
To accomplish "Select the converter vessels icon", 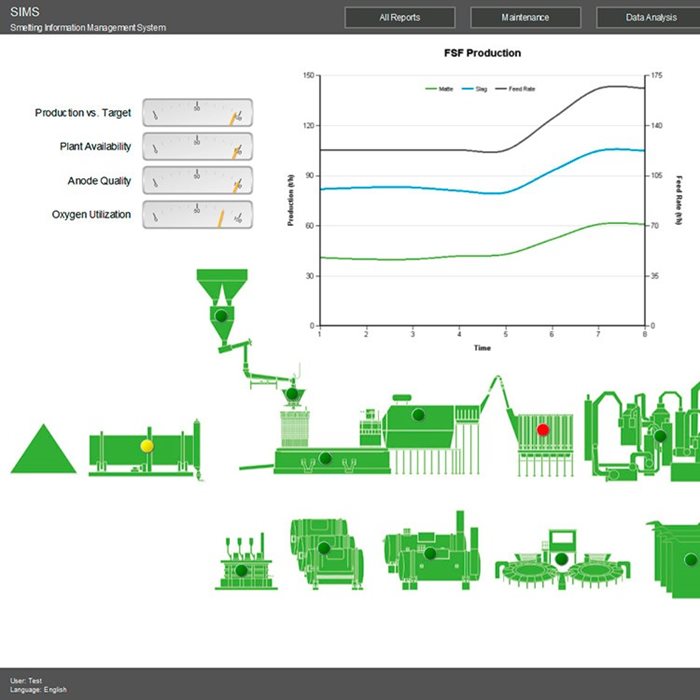I will (x=327, y=554).
